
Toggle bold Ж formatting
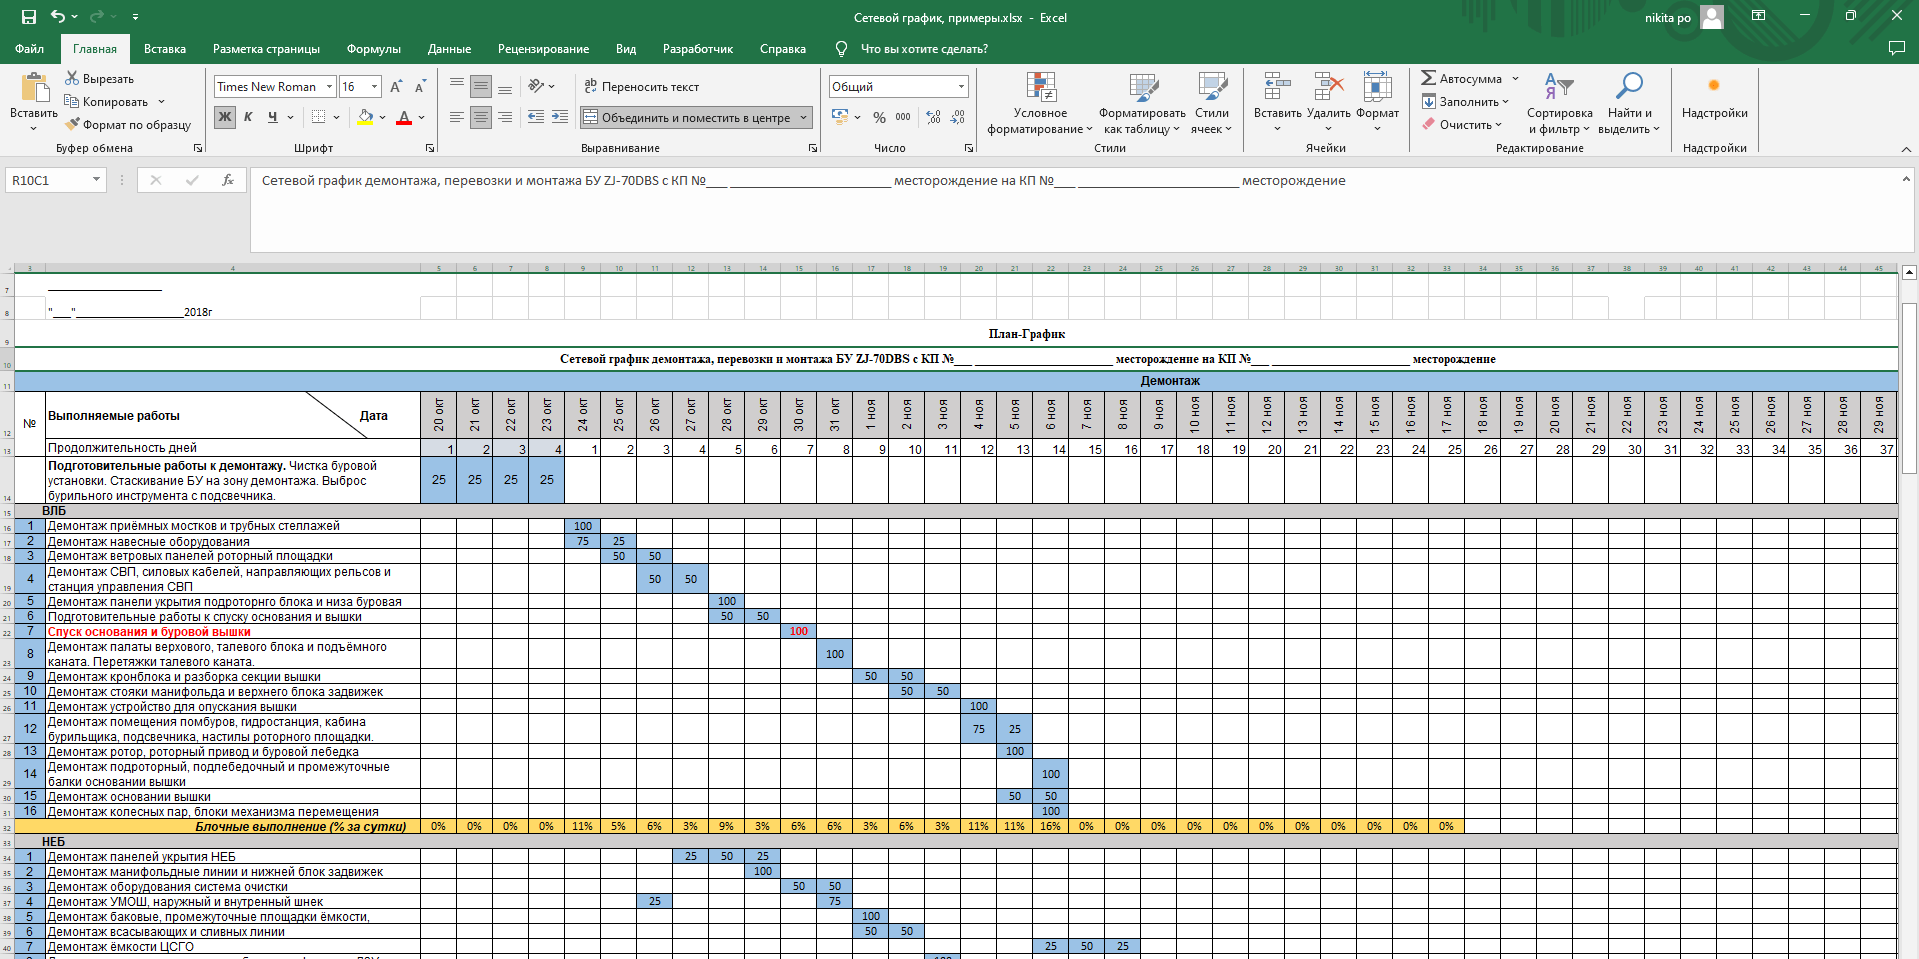click(x=225, y=117)
